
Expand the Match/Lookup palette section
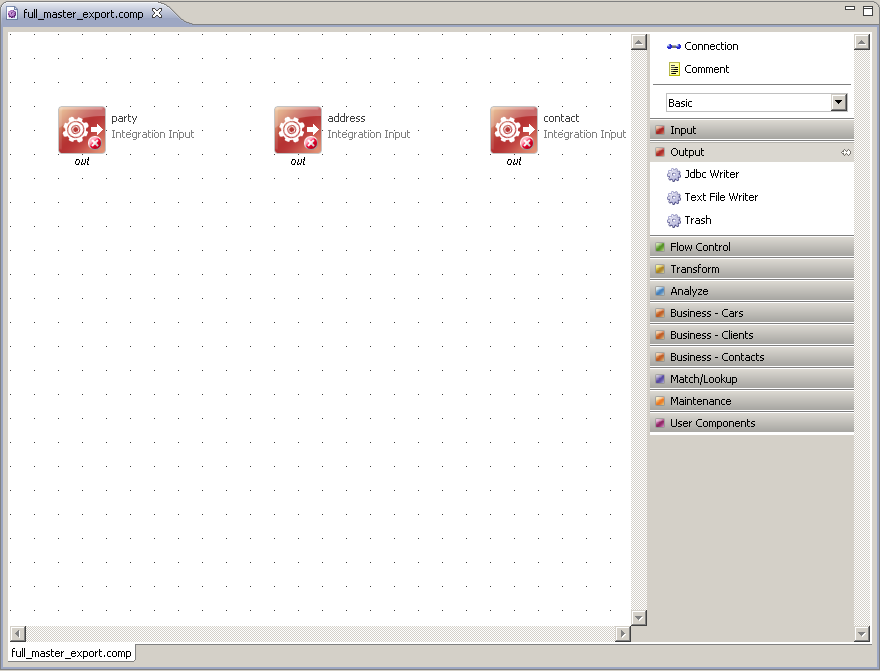750,379
